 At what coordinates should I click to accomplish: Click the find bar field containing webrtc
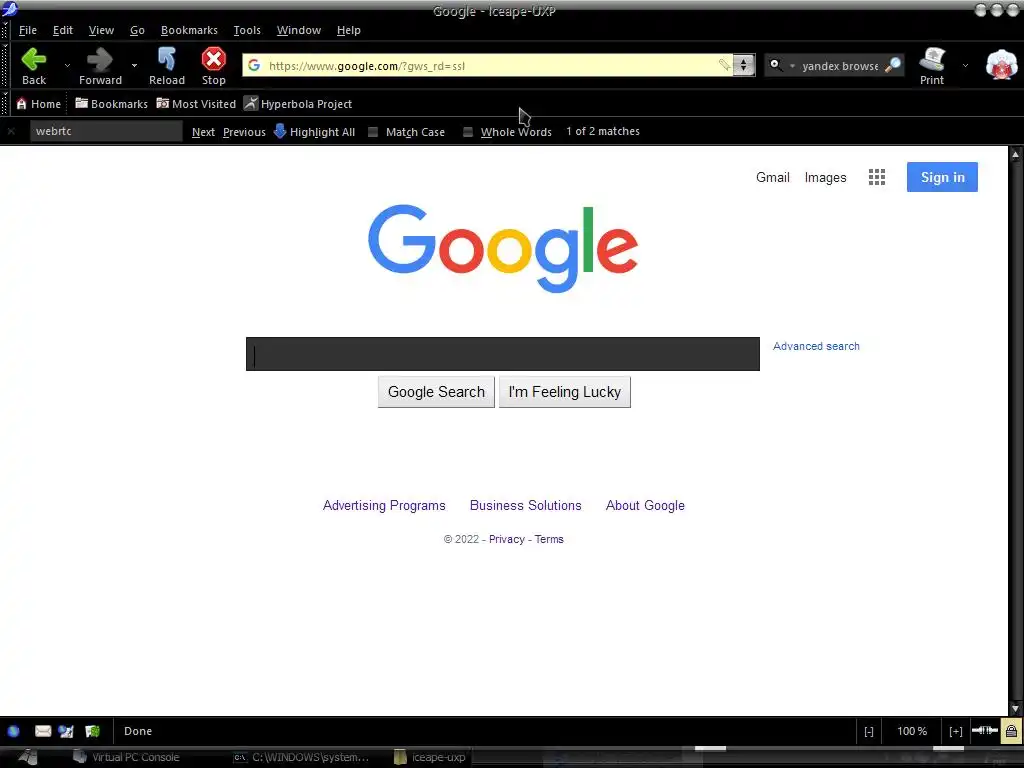pyautogui.click(x=106, y=131)
